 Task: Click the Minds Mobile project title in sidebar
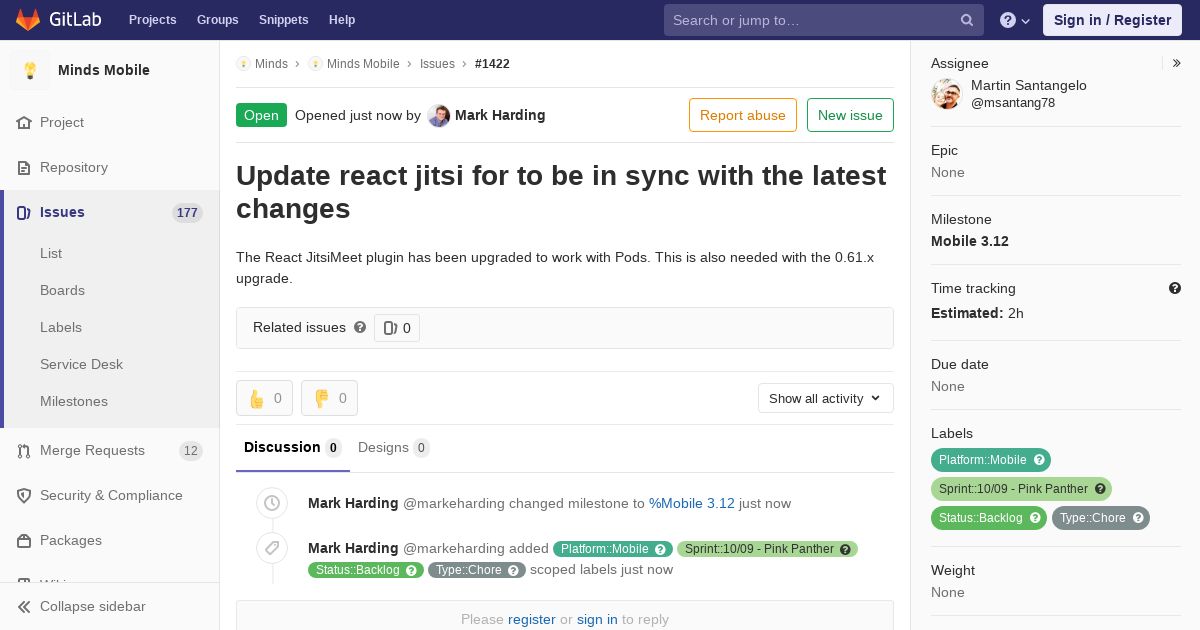(104, 70)
